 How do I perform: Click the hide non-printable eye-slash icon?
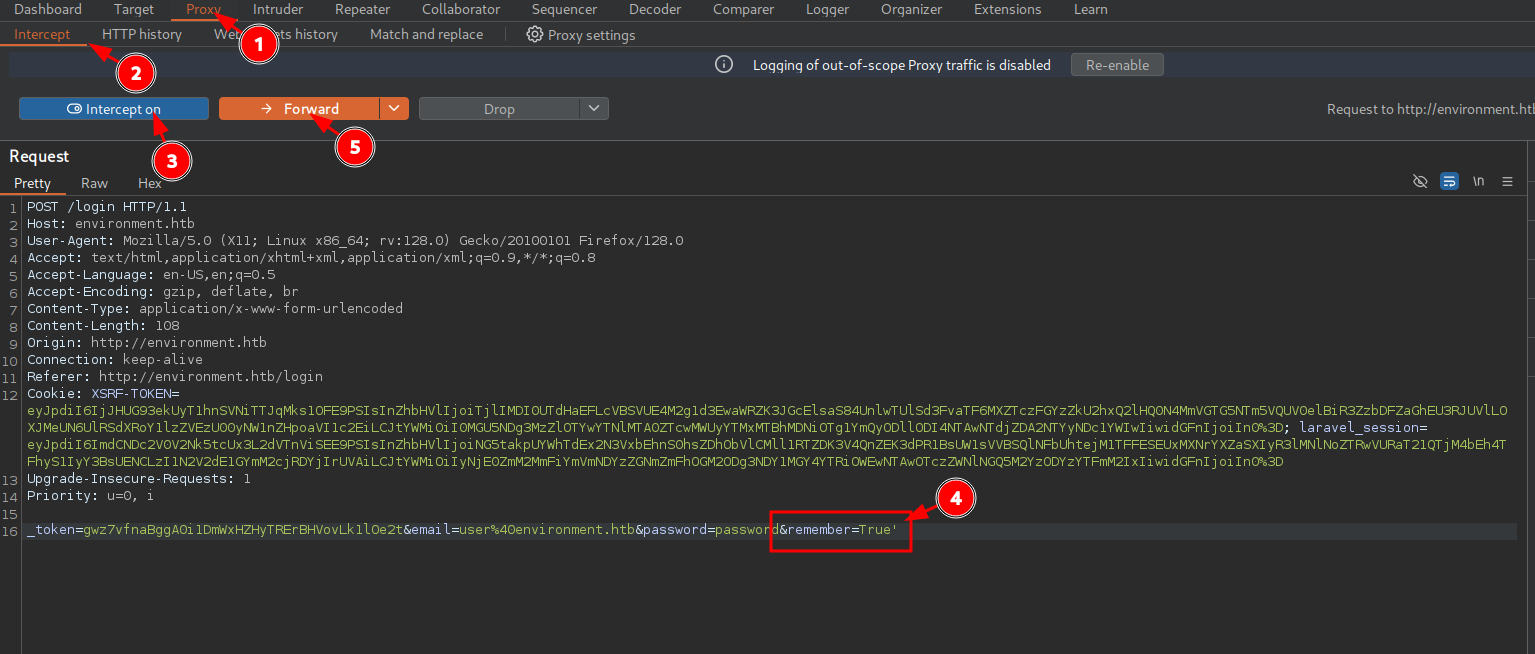point(1419,181)
